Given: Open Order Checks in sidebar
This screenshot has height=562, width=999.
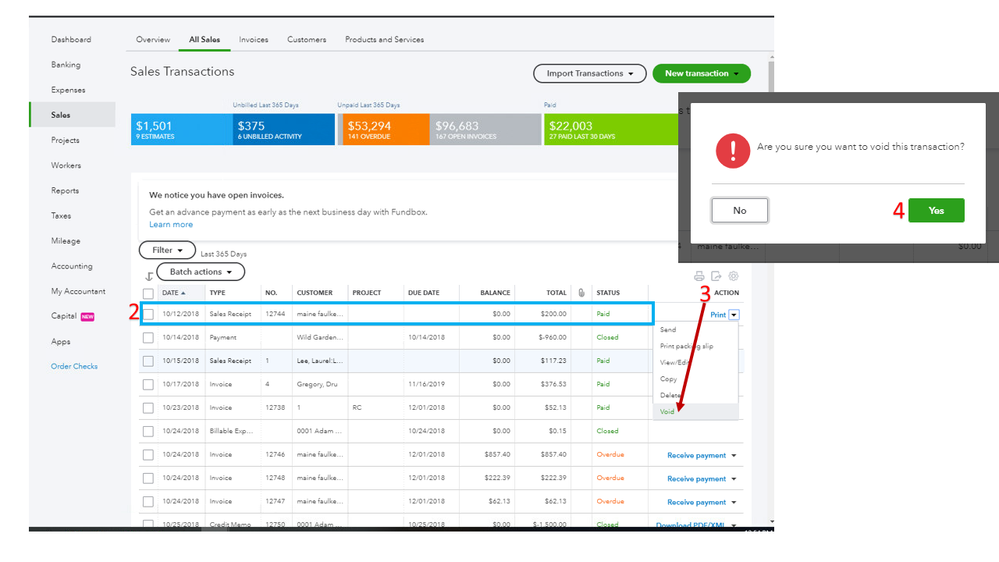Looking at the screenshot, I should pos(75,366).
